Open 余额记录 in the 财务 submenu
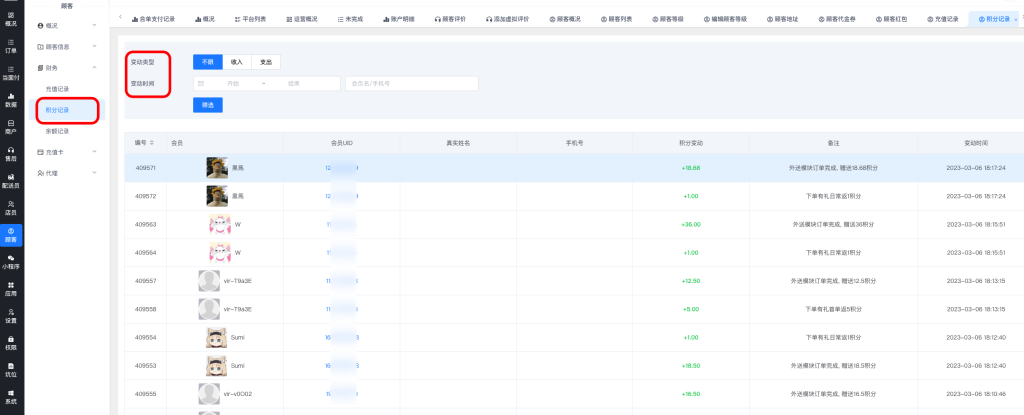Image resolution: width=1024 pixels, height=415 pixels. point(58,131)
